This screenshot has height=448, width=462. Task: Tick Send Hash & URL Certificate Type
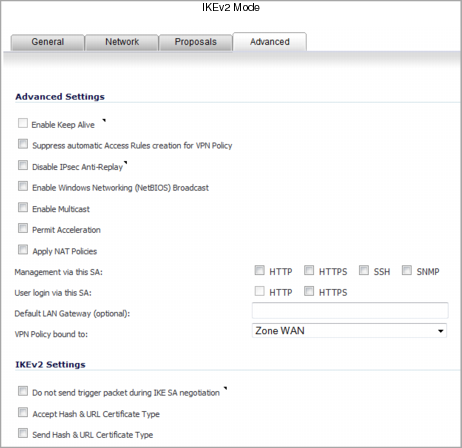pos(23,433)
